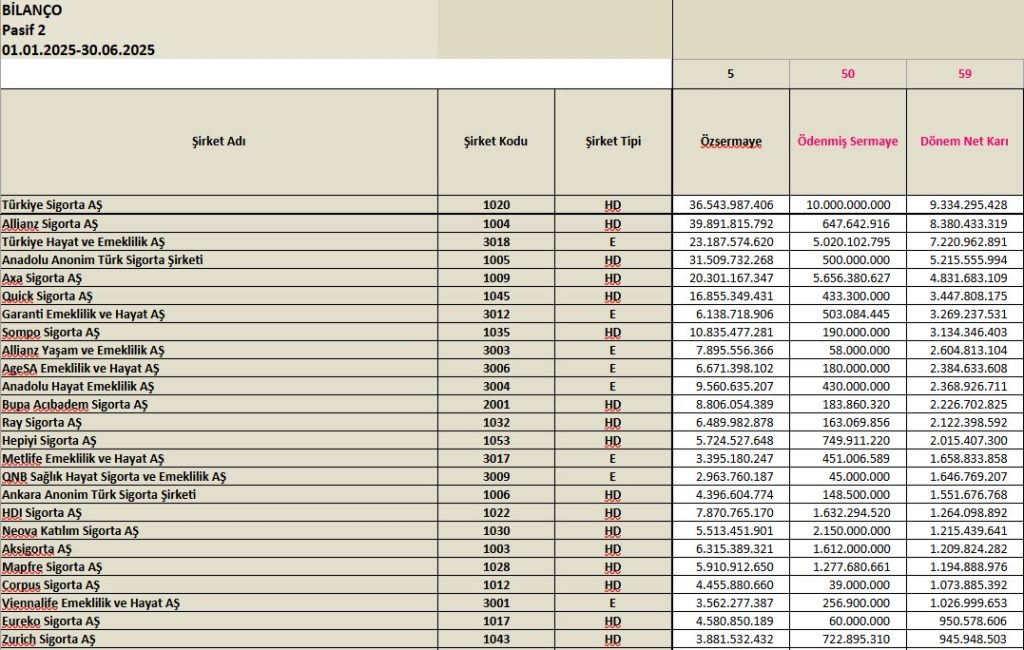
Task: Click net profit value 2.368.926.711
Action: click(x=965, y=387)
